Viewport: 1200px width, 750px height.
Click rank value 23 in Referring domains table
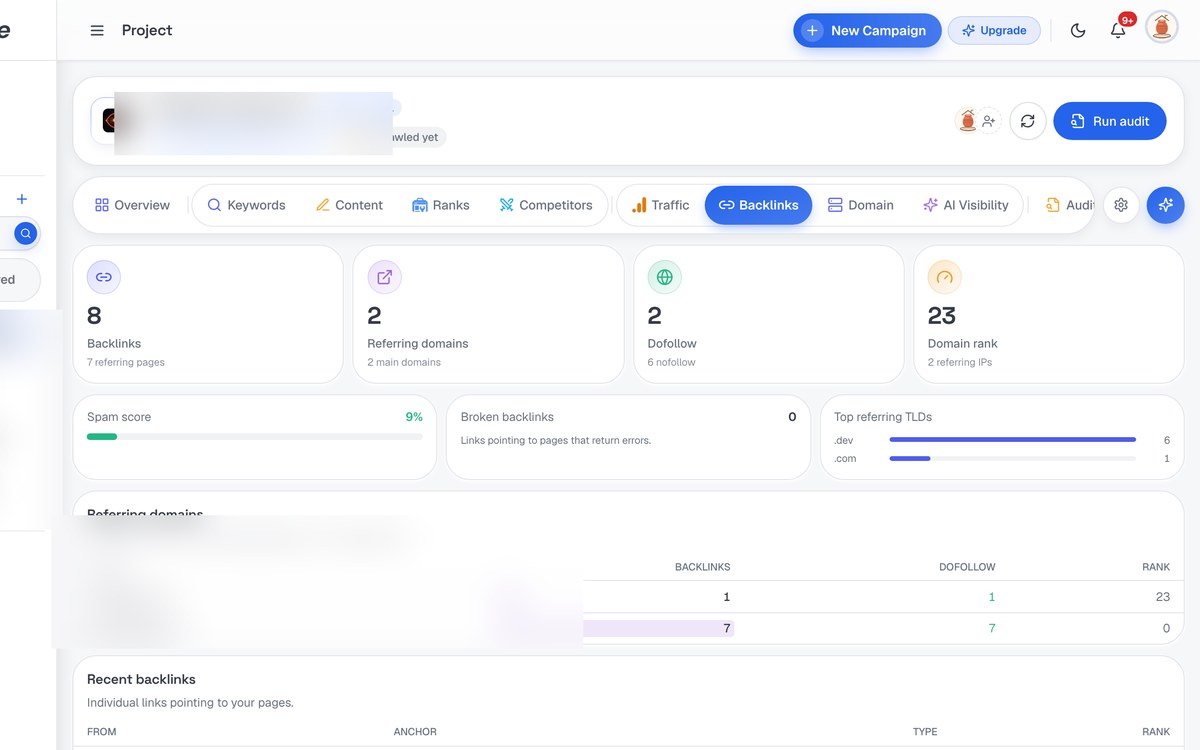click(1162, 597)
